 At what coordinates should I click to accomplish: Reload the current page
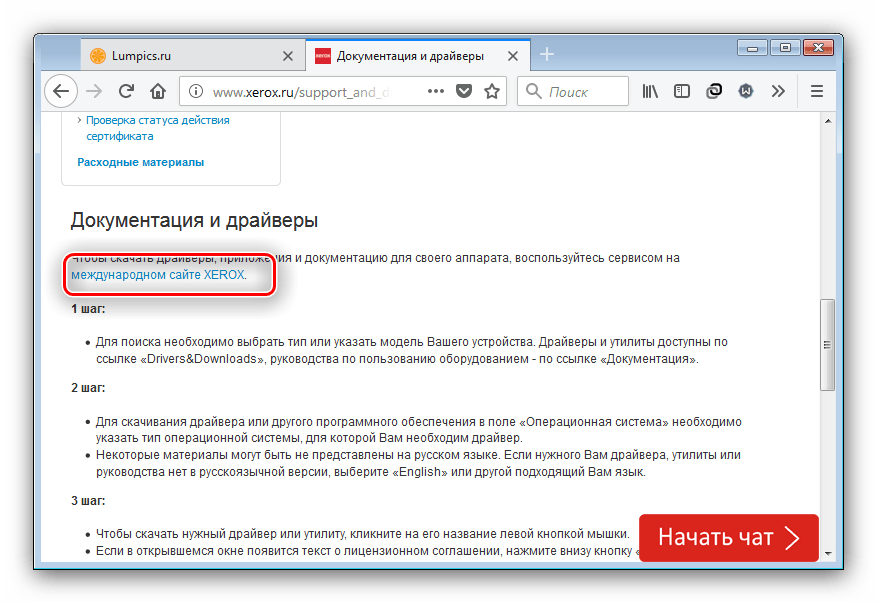126,91
